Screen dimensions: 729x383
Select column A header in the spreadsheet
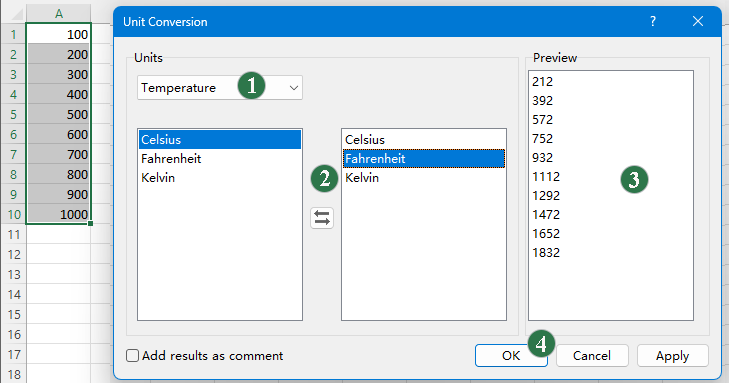click(59, 13)
